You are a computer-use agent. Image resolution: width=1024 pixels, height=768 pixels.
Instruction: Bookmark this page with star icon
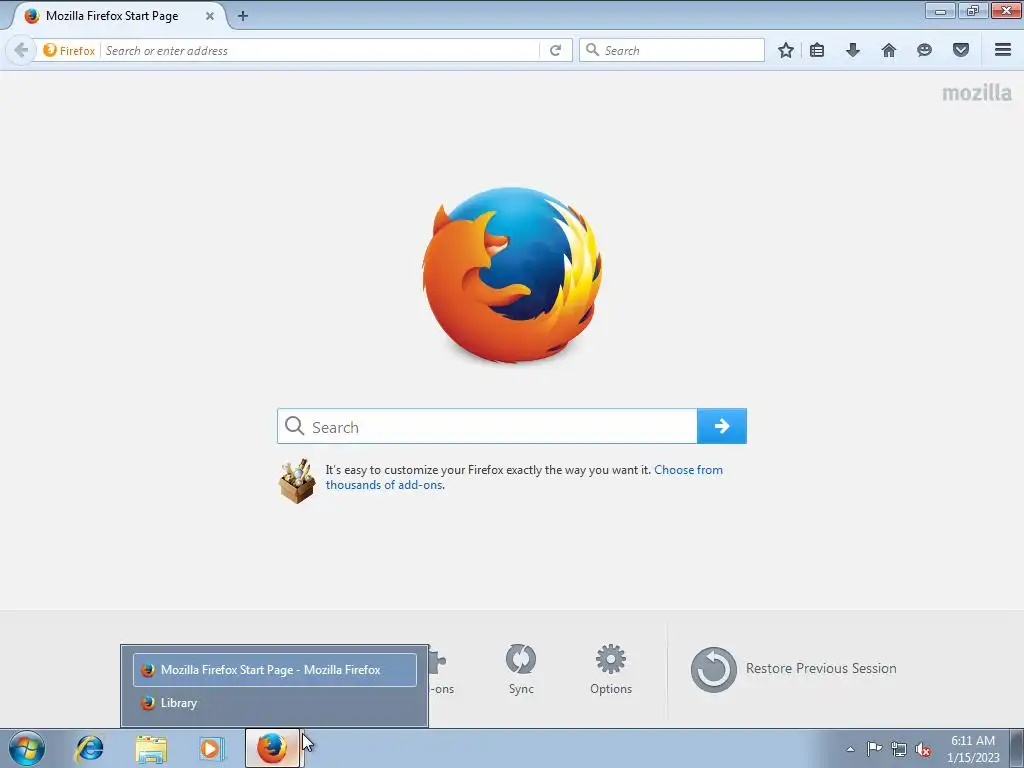[786, 50]
